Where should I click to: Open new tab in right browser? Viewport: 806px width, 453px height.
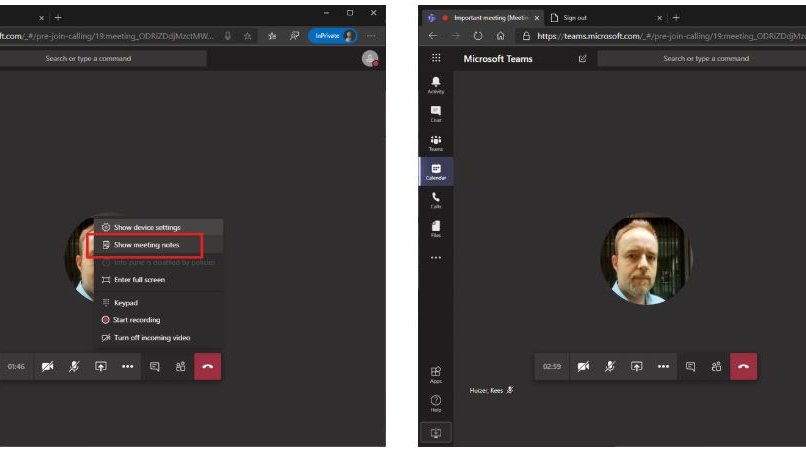pos(676,17)
